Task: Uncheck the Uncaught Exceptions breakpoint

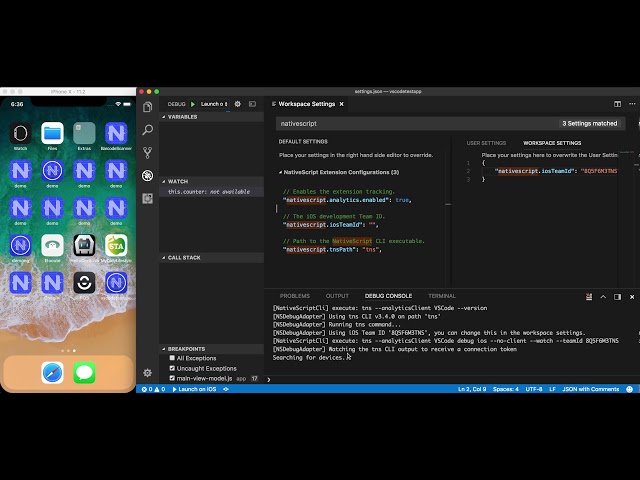Action: pos(172,368)
